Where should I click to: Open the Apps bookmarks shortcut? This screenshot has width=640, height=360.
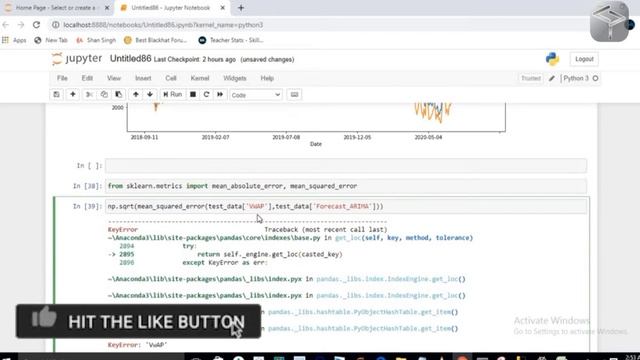(x=14, y=40)
